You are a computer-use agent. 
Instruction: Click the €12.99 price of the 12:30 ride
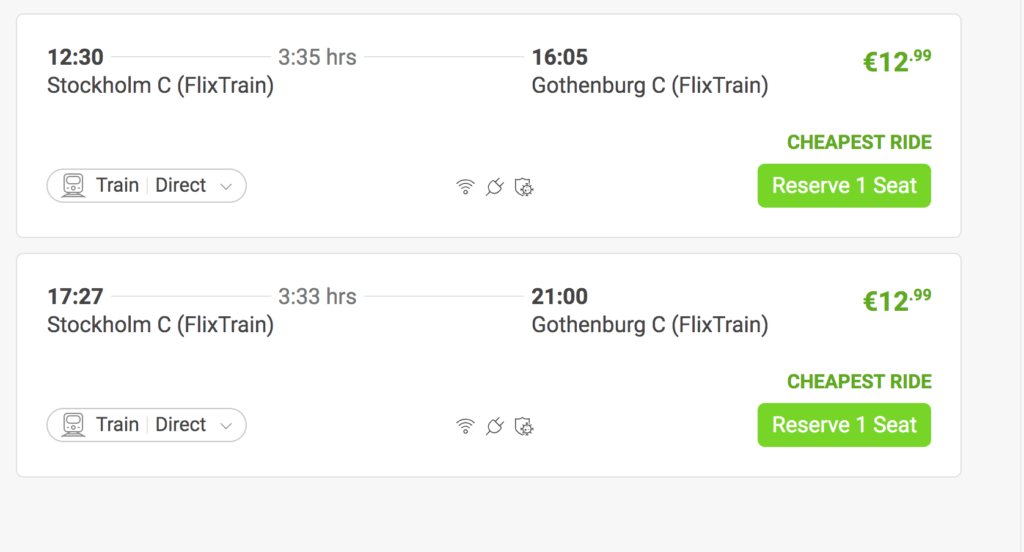[x=897, y=61]
